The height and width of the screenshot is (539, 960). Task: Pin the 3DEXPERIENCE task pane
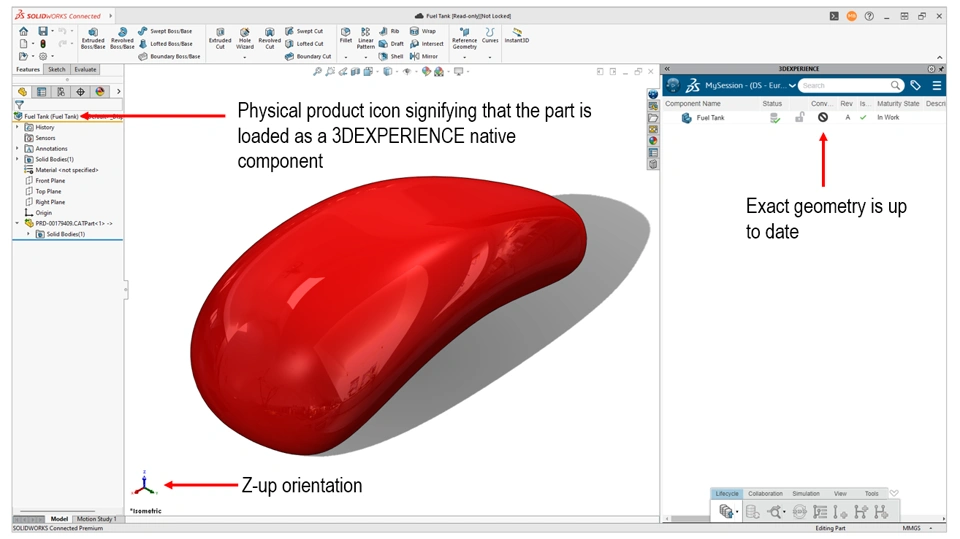pyautogui.click(x=942, y=69)
